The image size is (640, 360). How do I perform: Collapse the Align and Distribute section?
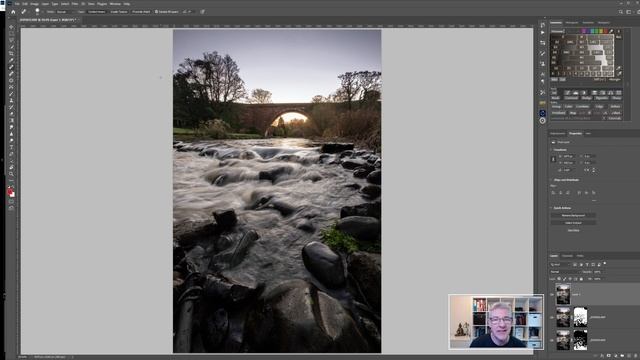pyautogui.click(x=551, y=180)
